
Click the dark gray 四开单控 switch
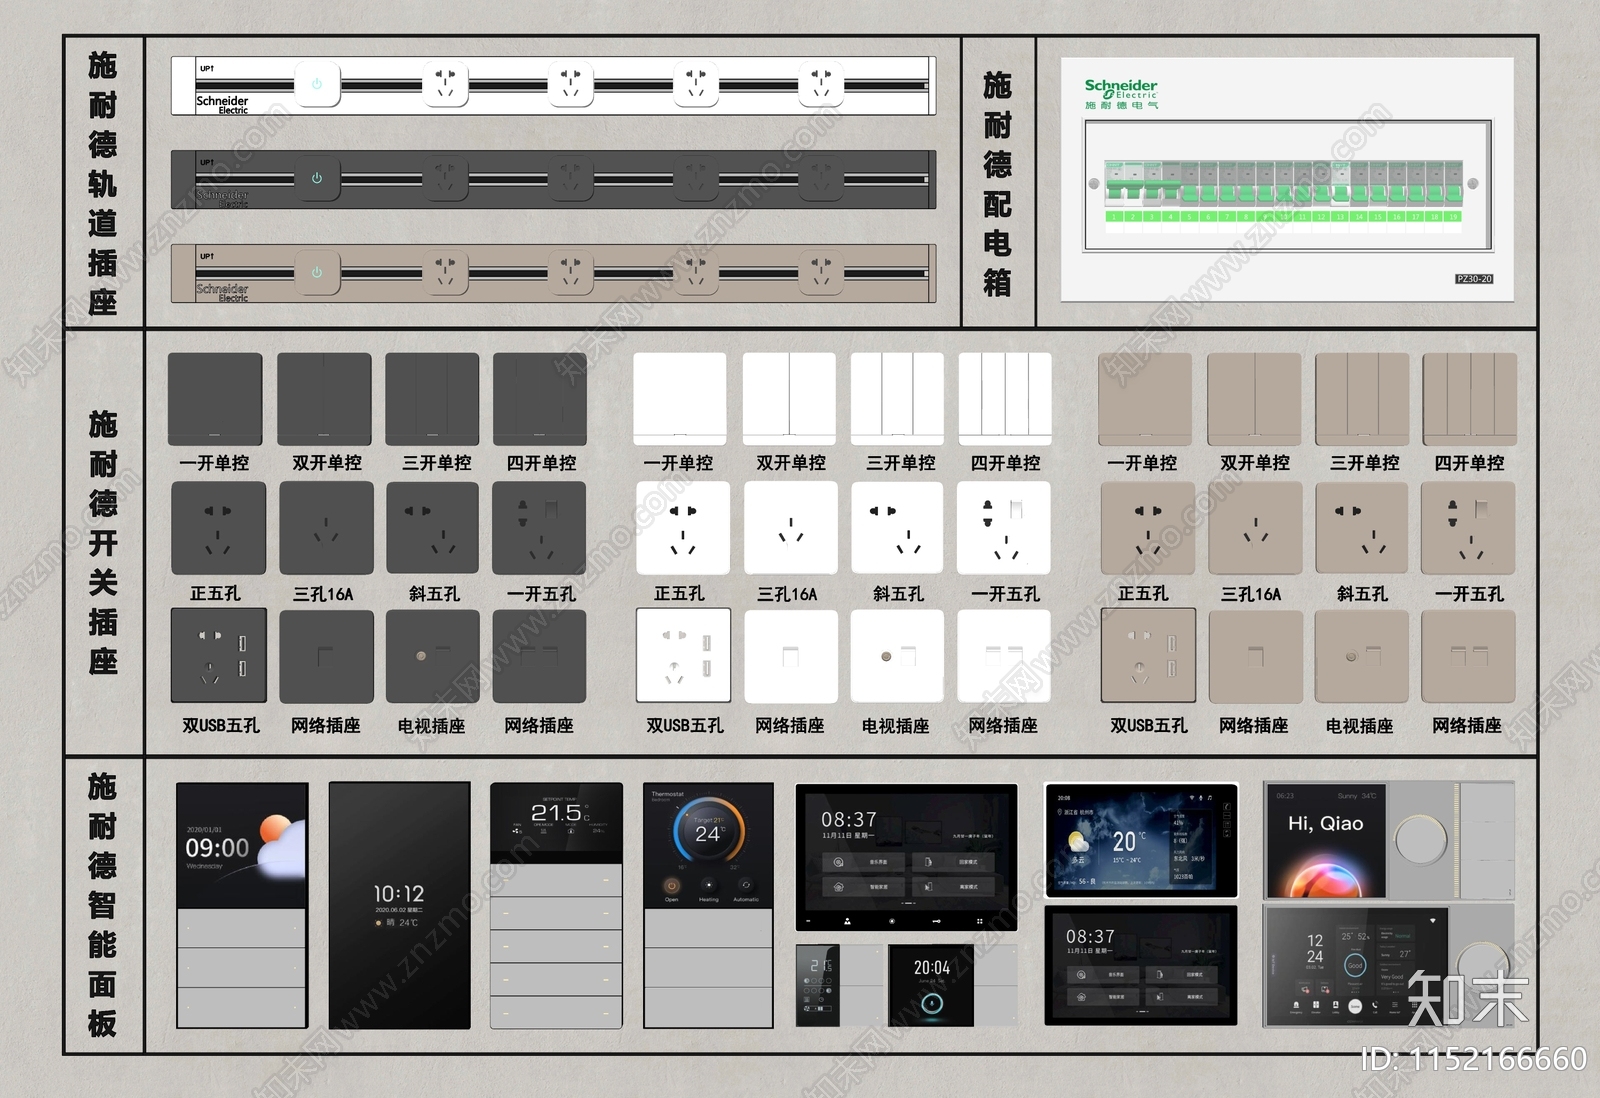click(x=540, y=399)
